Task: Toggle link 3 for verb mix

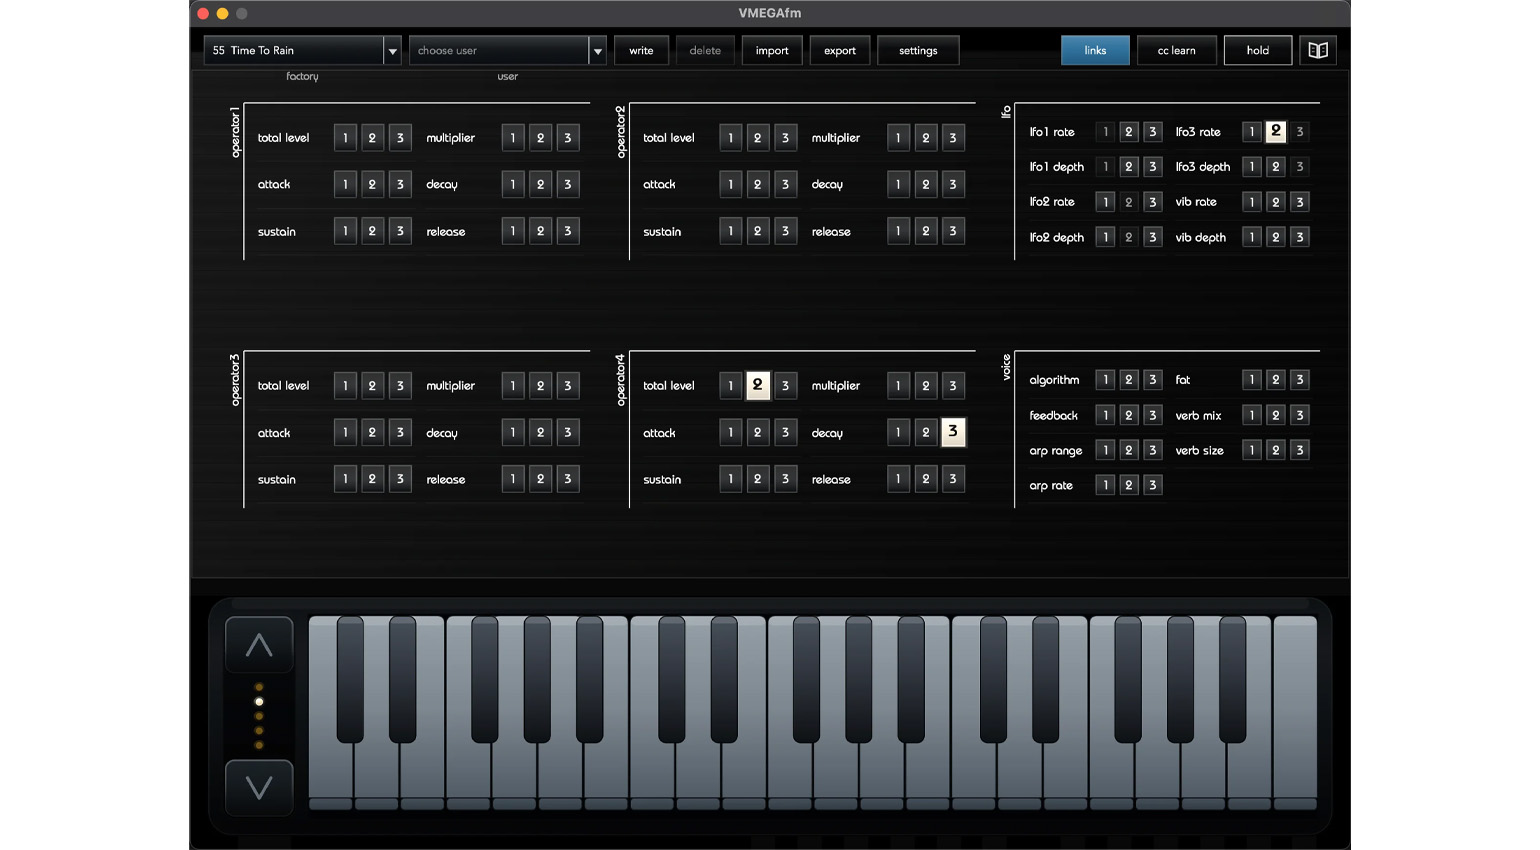Action: tap(1299, 415)
